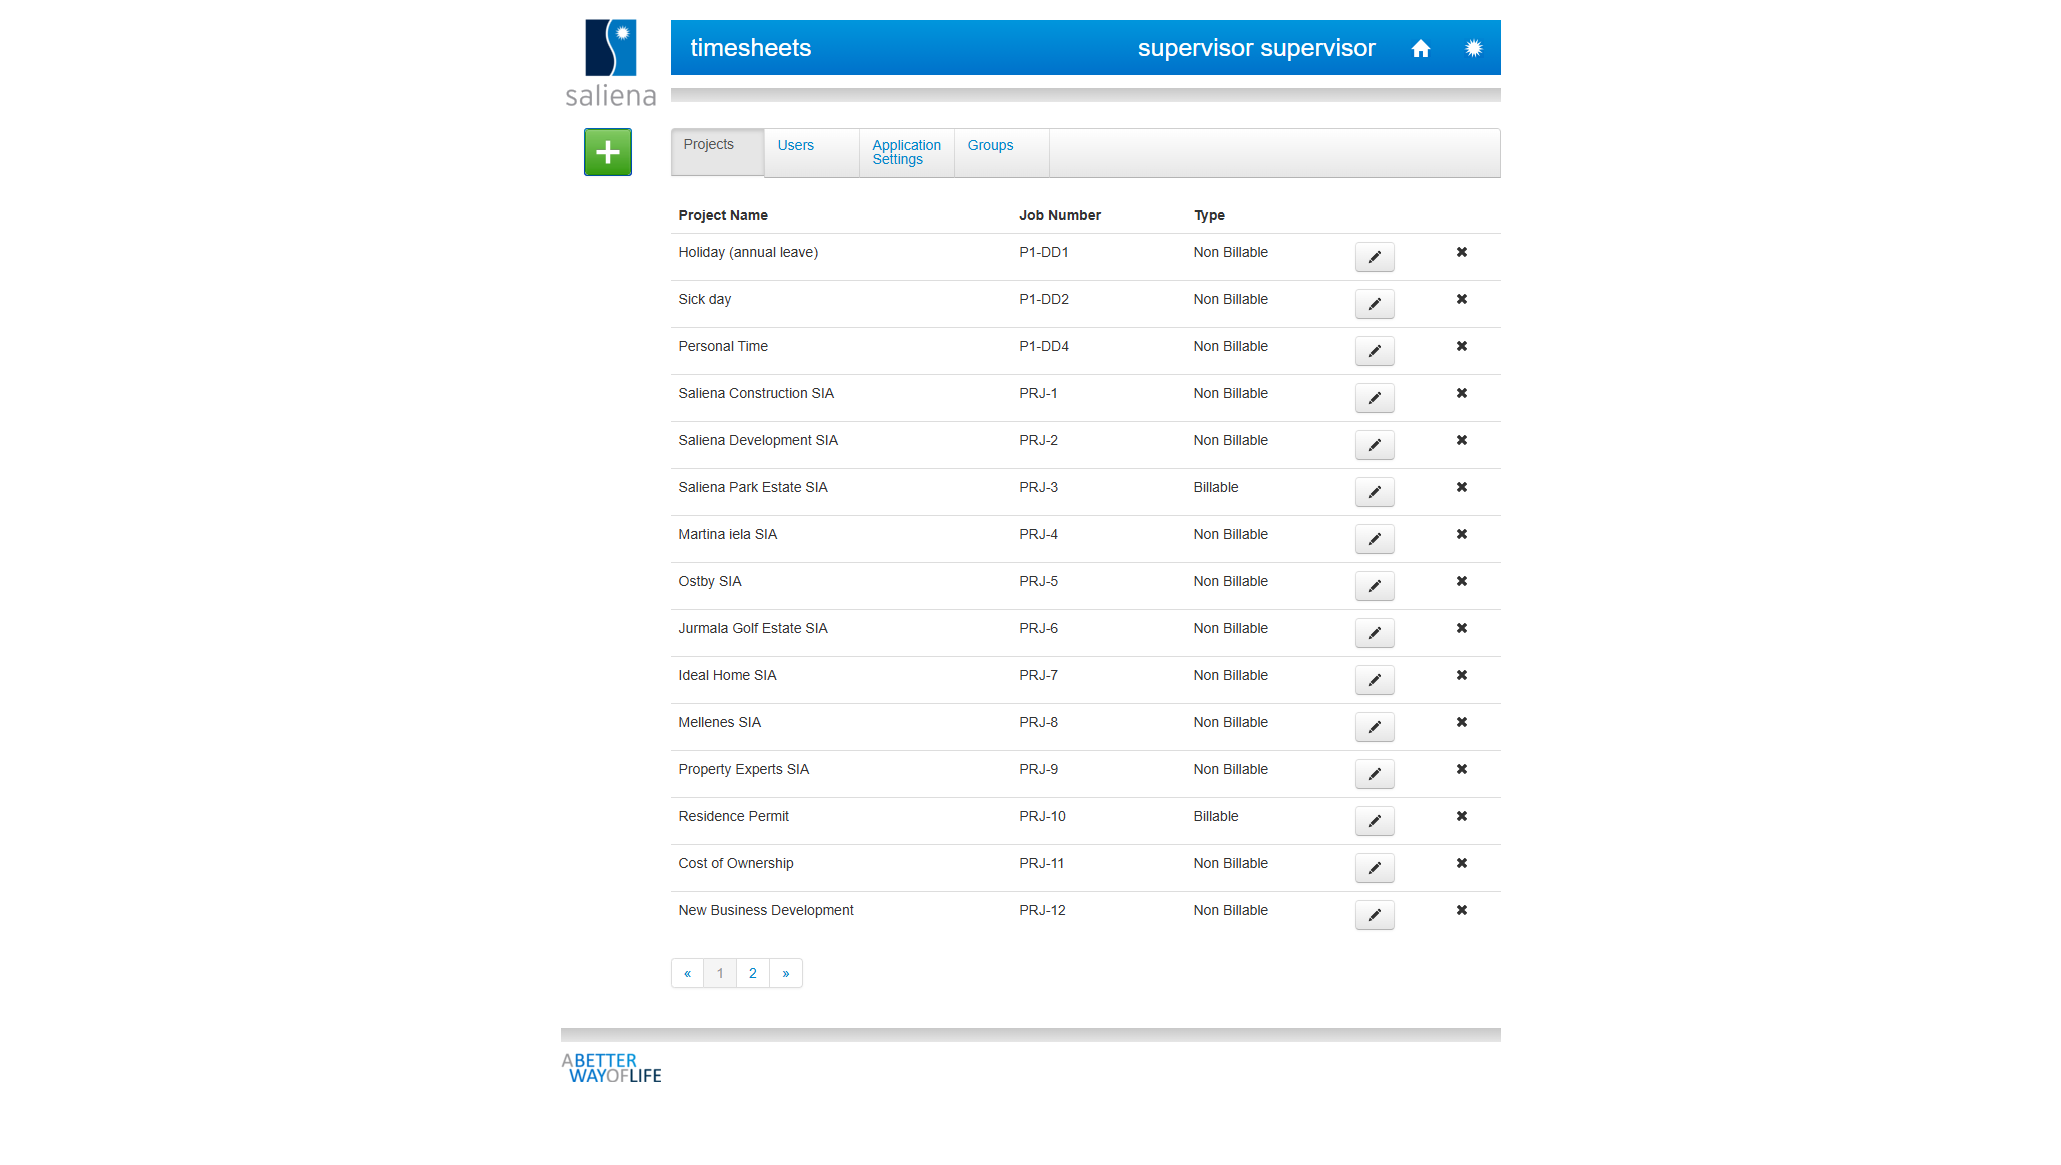Click the green plus icon to add a project
The width and height of the screenshot is (2061, 1165).
pos(607,152)
